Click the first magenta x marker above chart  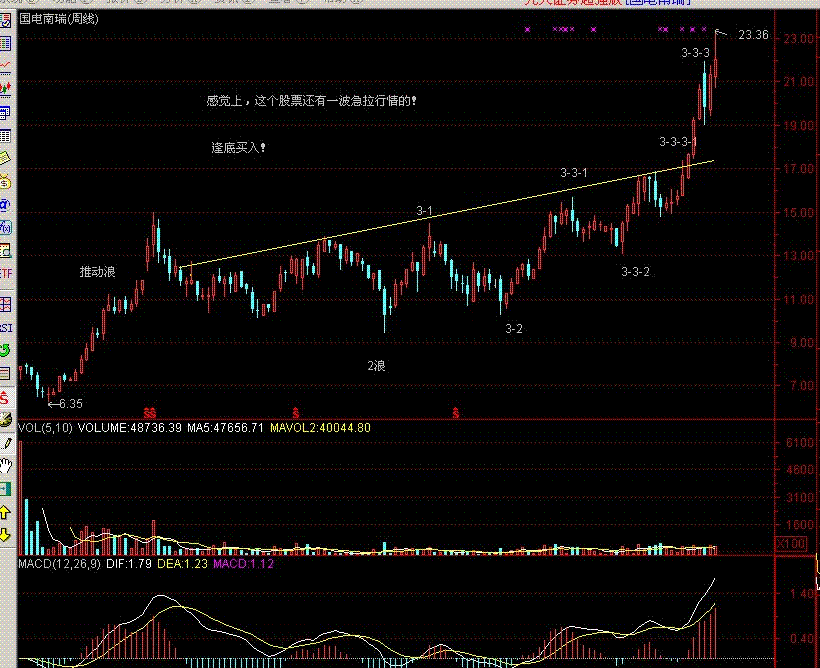point(527,29)
